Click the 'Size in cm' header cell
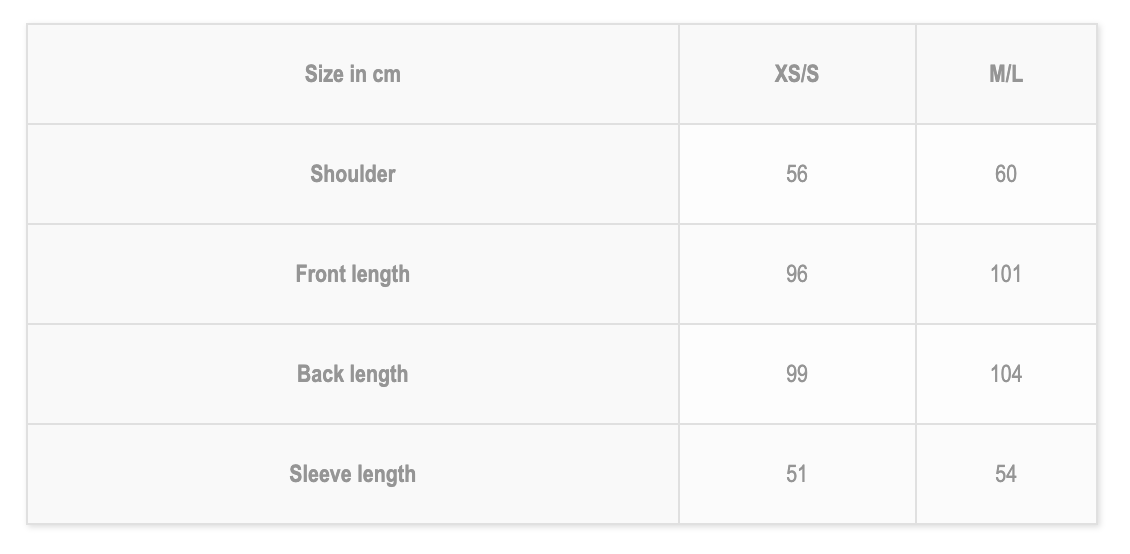 352,73
